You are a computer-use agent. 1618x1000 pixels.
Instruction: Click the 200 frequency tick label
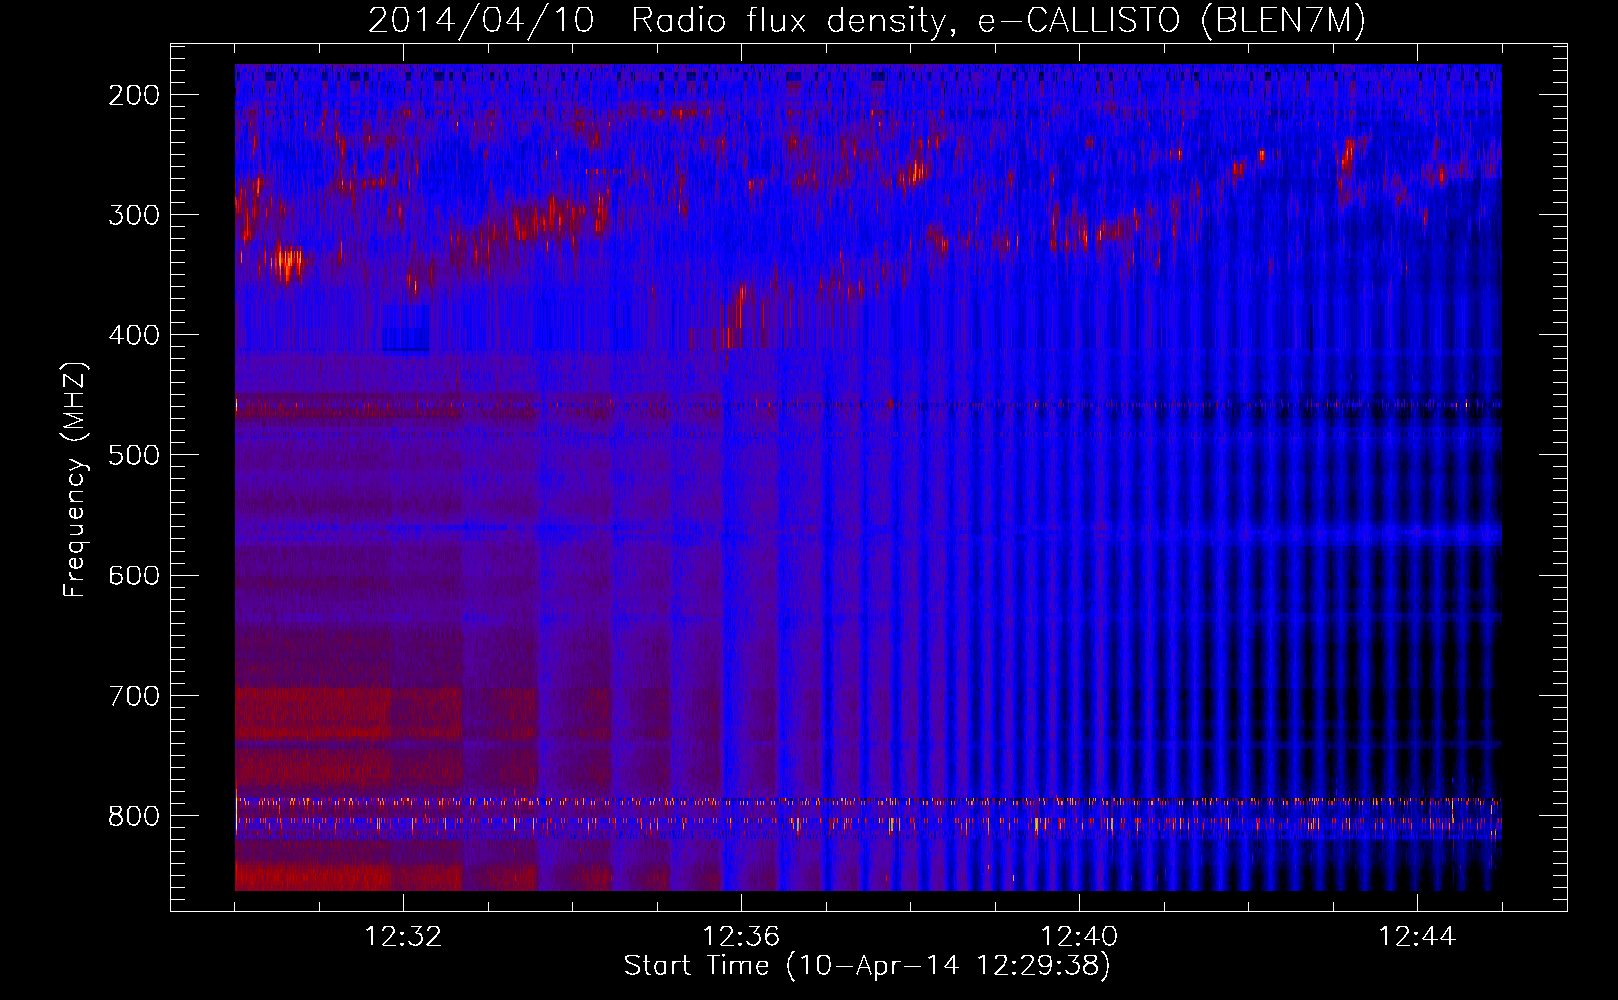pyautogui.click(x=134, y=96)
